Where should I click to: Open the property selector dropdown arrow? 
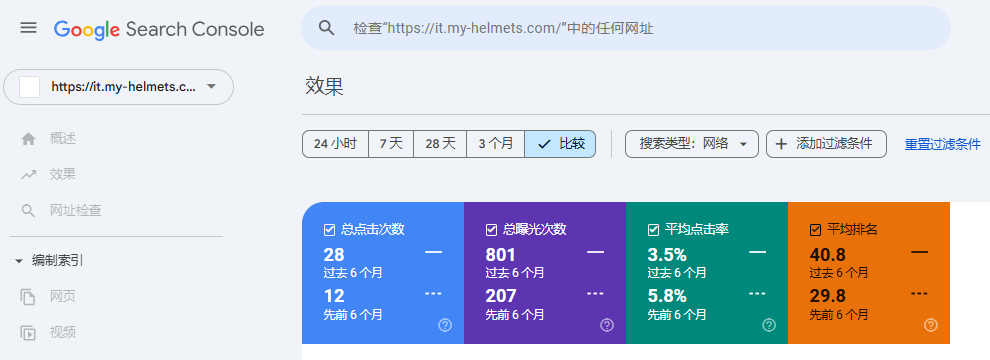click(212, 87)
